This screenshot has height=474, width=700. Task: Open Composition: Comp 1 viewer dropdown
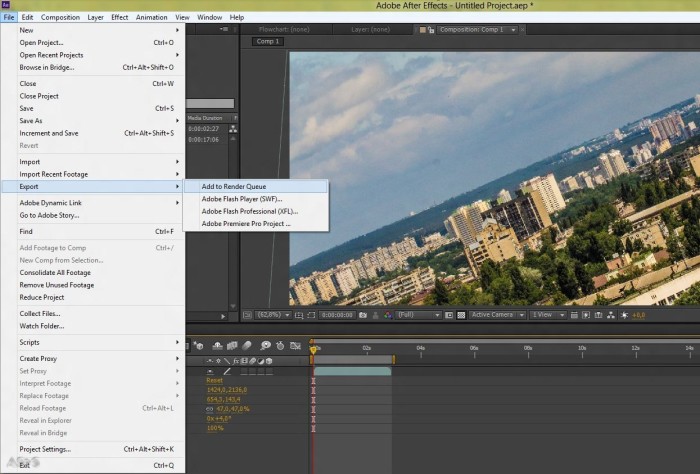(x=477, y=30)
